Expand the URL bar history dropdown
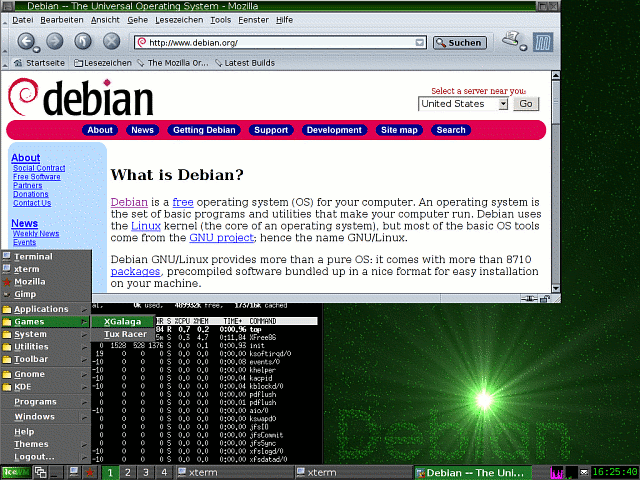Viewport: 640px width, 480px height. [x=421, y=43]
